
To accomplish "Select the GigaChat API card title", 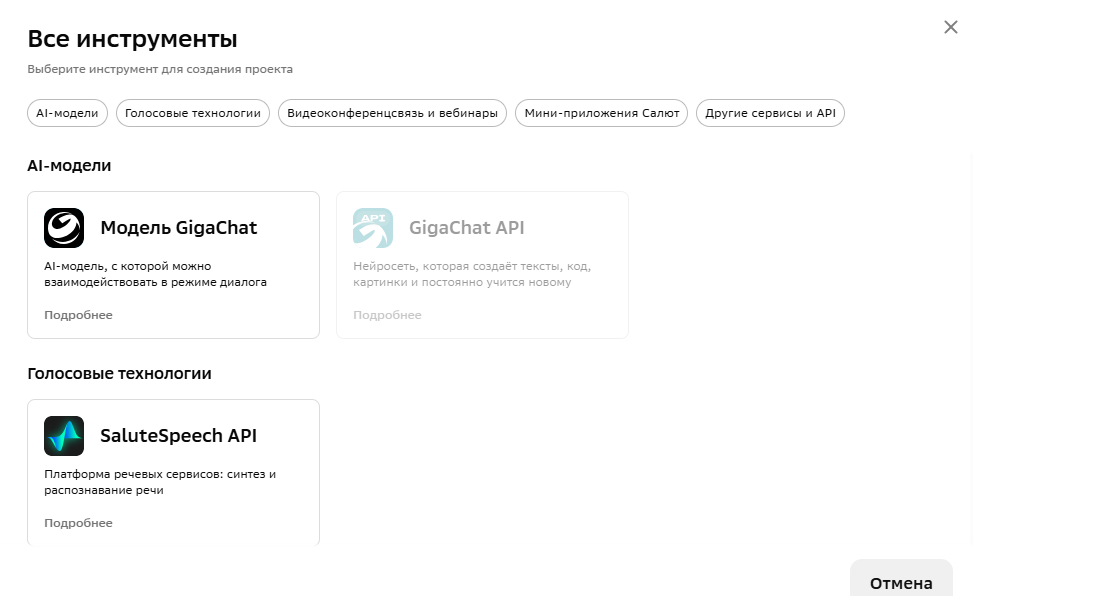I will pos(467,228).
